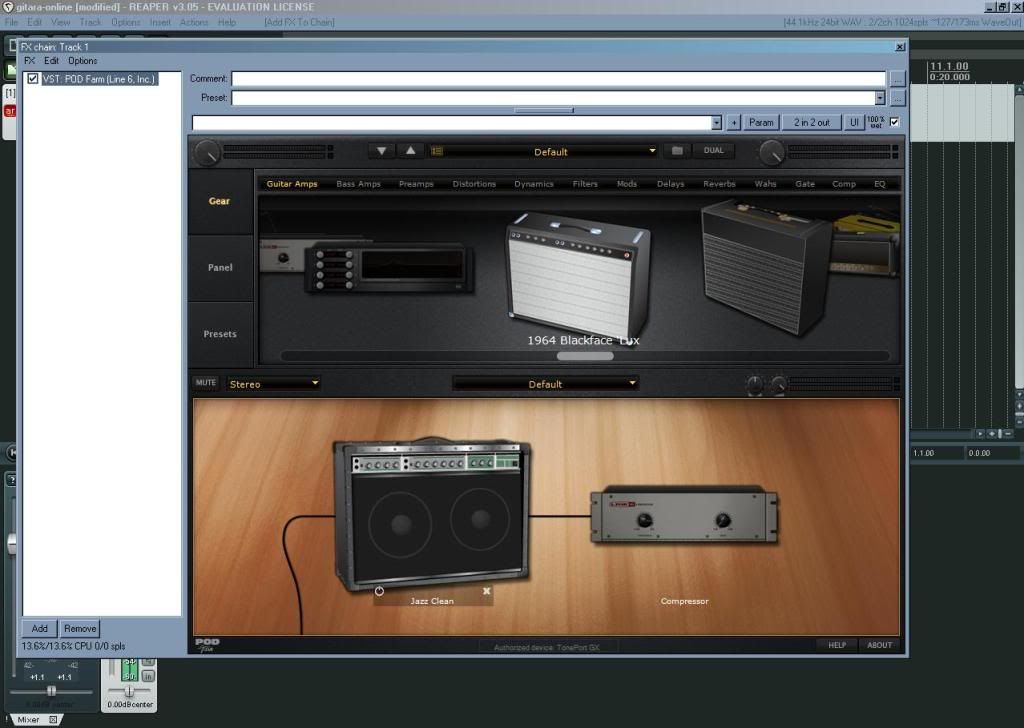Screen dimensions: 1024x728
Task: Select the Mods category tab
Action: point(627,184)
